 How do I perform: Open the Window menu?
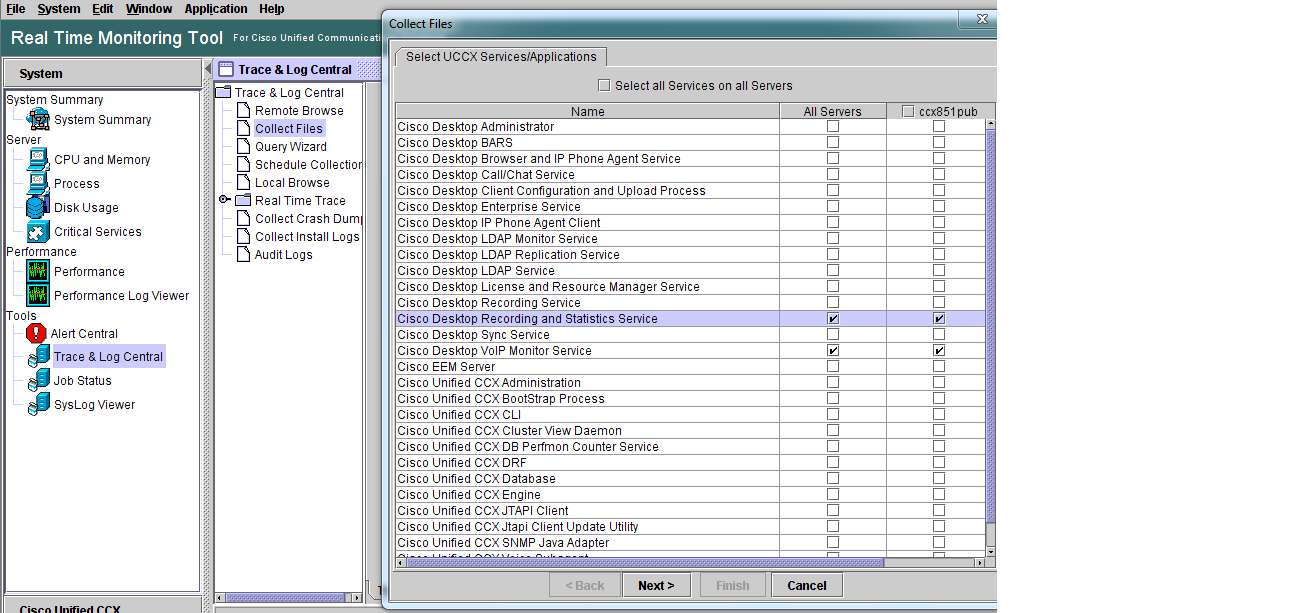click(149, 9)
